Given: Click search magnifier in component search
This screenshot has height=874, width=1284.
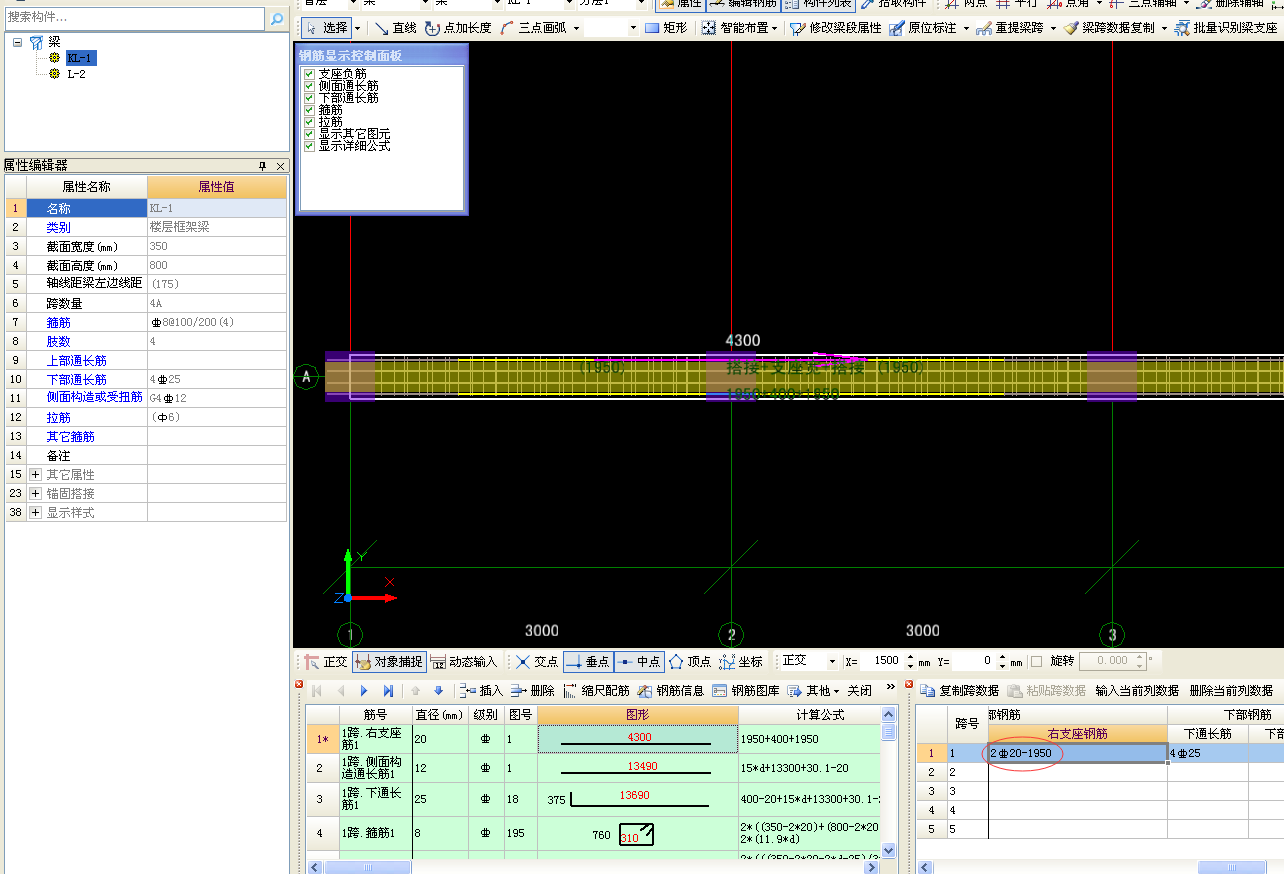Looking at the screenshot, I should (276, 18).
